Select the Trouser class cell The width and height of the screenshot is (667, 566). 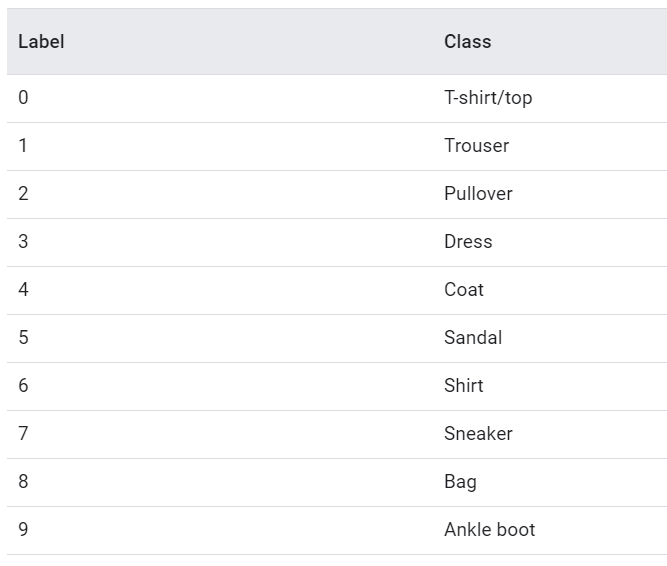coord(476,146)
